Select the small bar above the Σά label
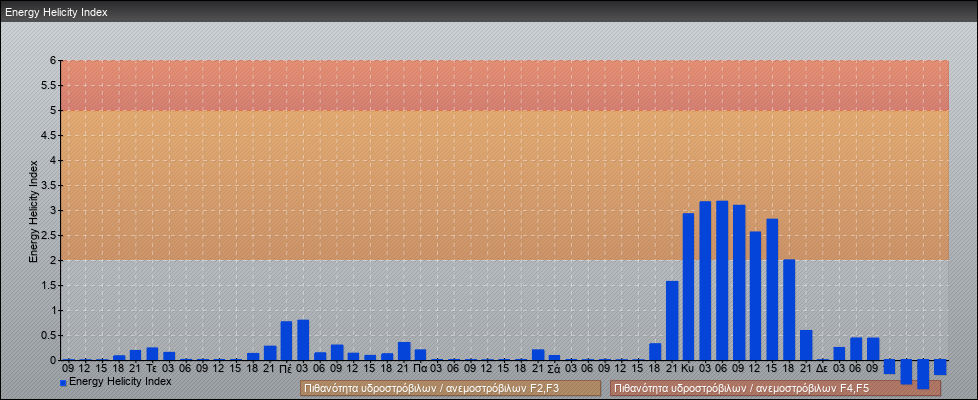This screenshot has height=400, width=978. [554, 358]
